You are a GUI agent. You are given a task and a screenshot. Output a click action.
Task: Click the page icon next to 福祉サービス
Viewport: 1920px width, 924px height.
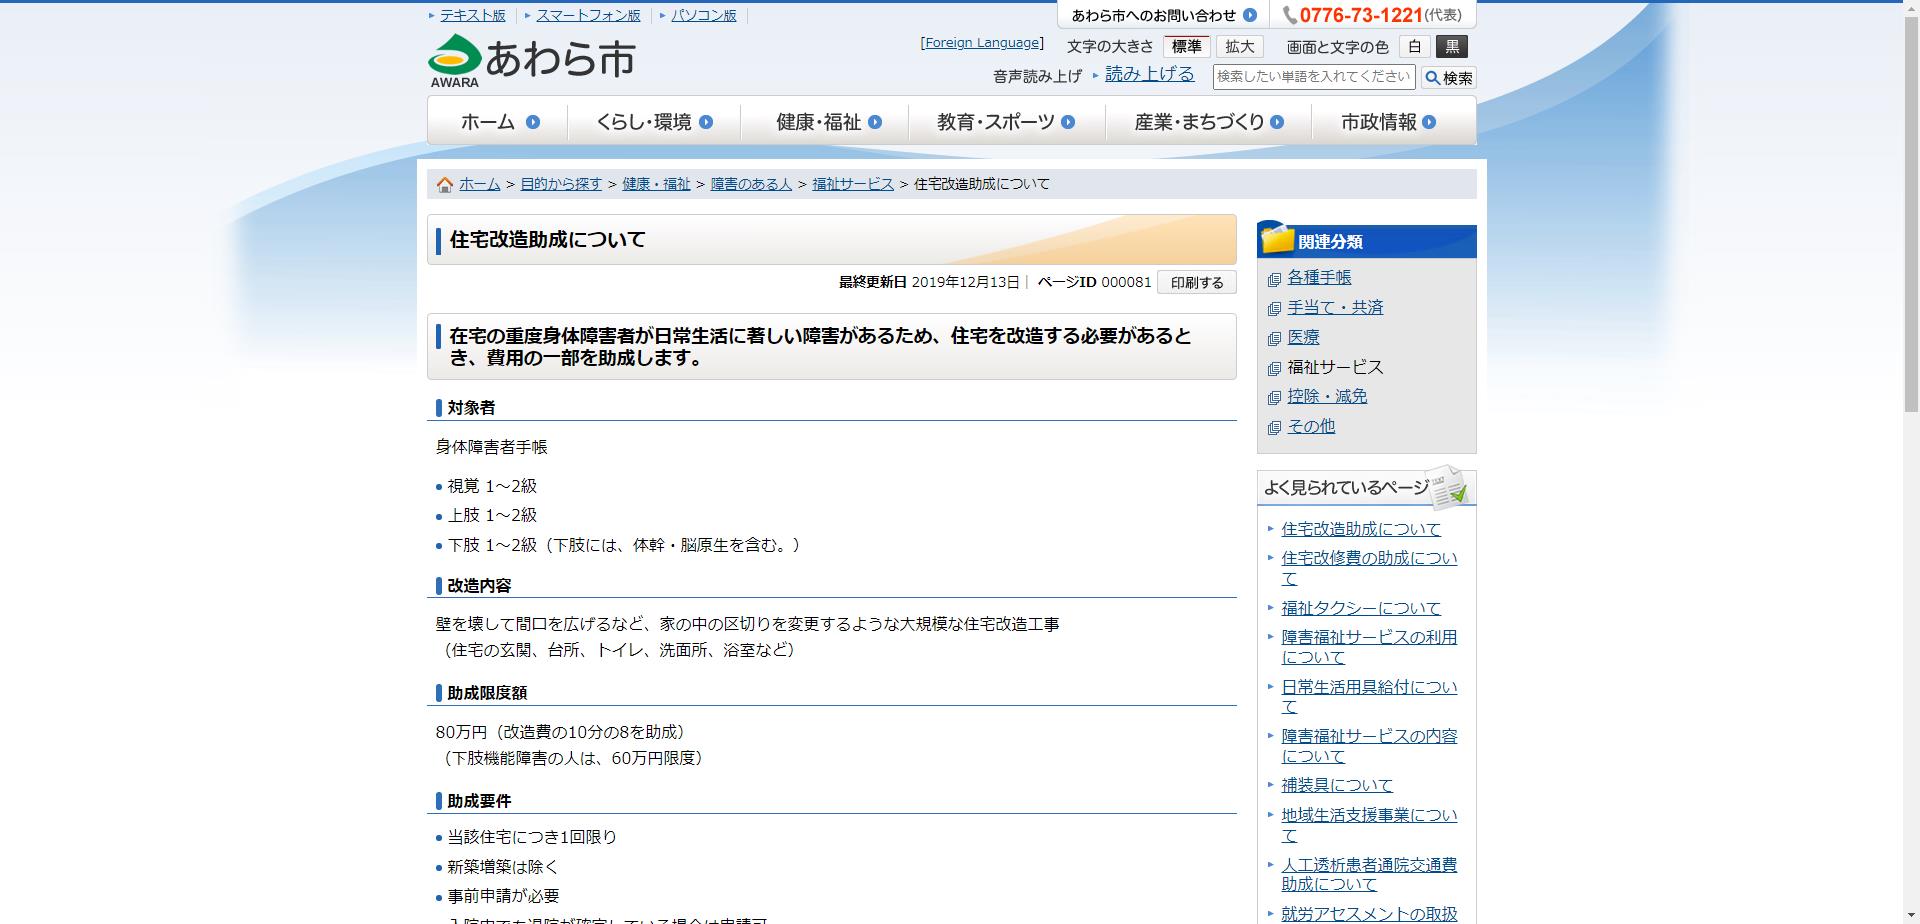click(1274, 369)
